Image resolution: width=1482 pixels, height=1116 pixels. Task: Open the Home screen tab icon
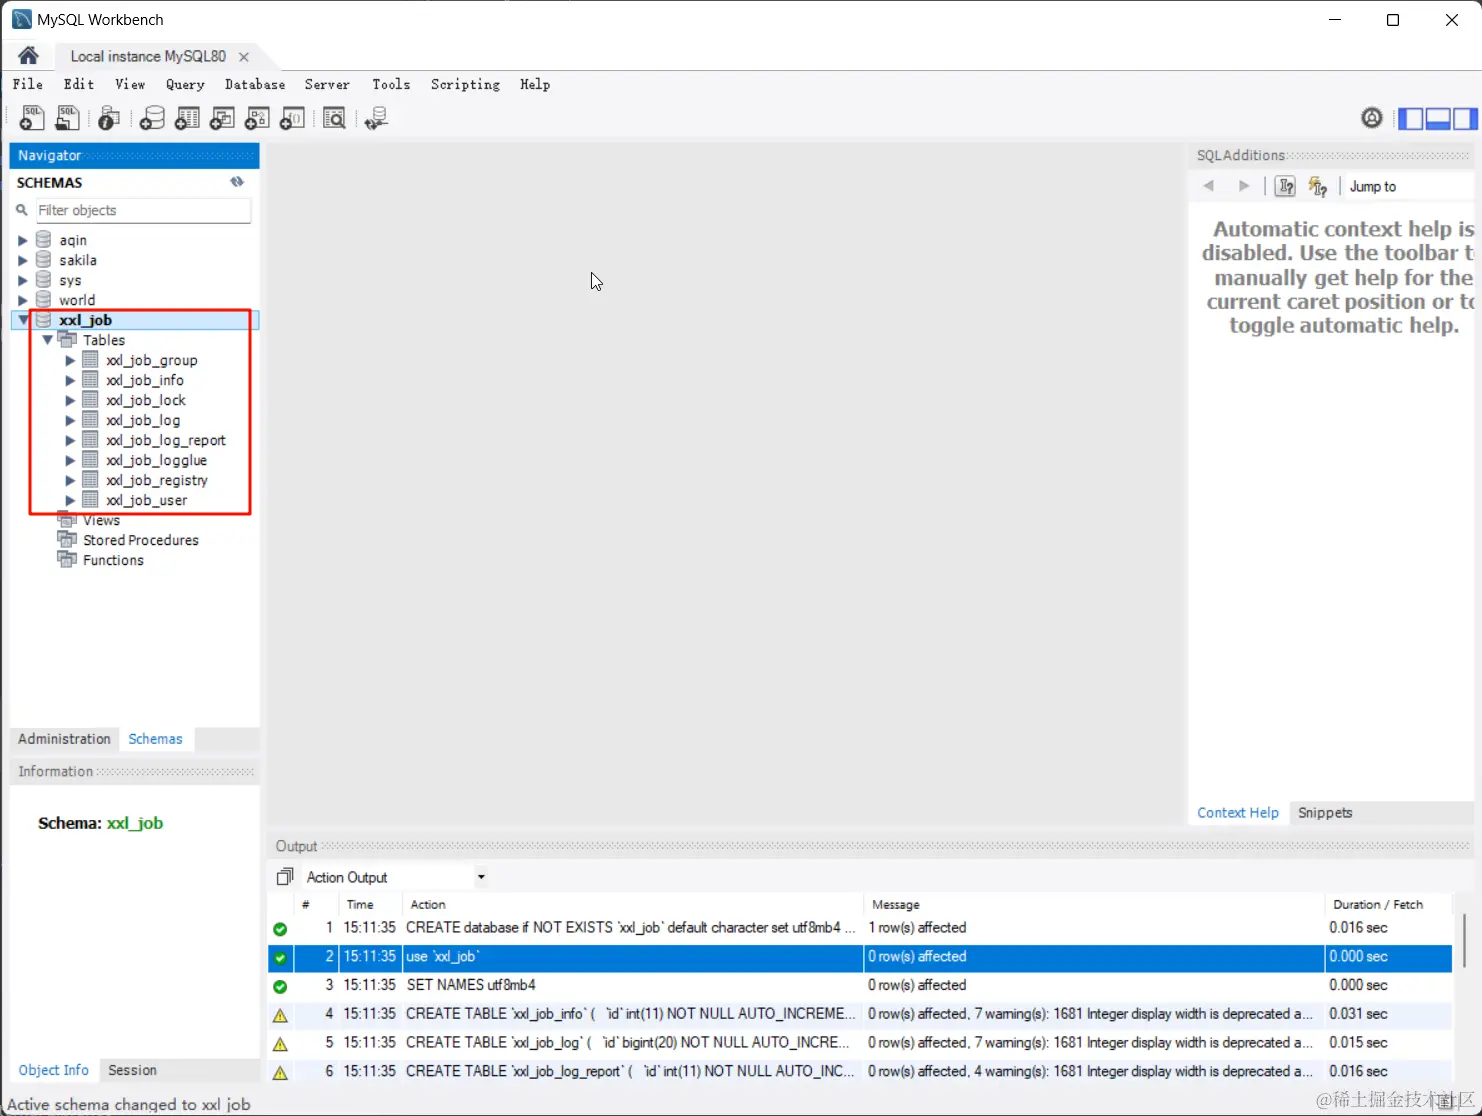[28, 55]
